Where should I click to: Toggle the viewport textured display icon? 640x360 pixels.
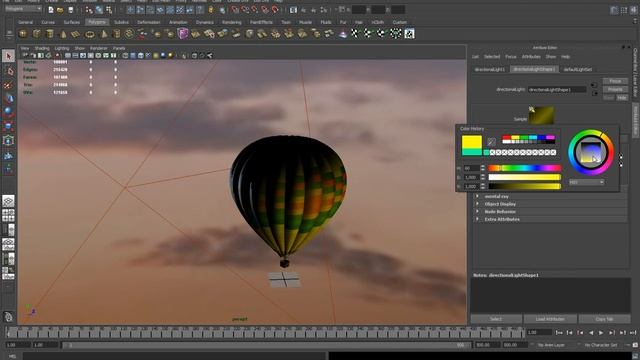pos(148,56)
